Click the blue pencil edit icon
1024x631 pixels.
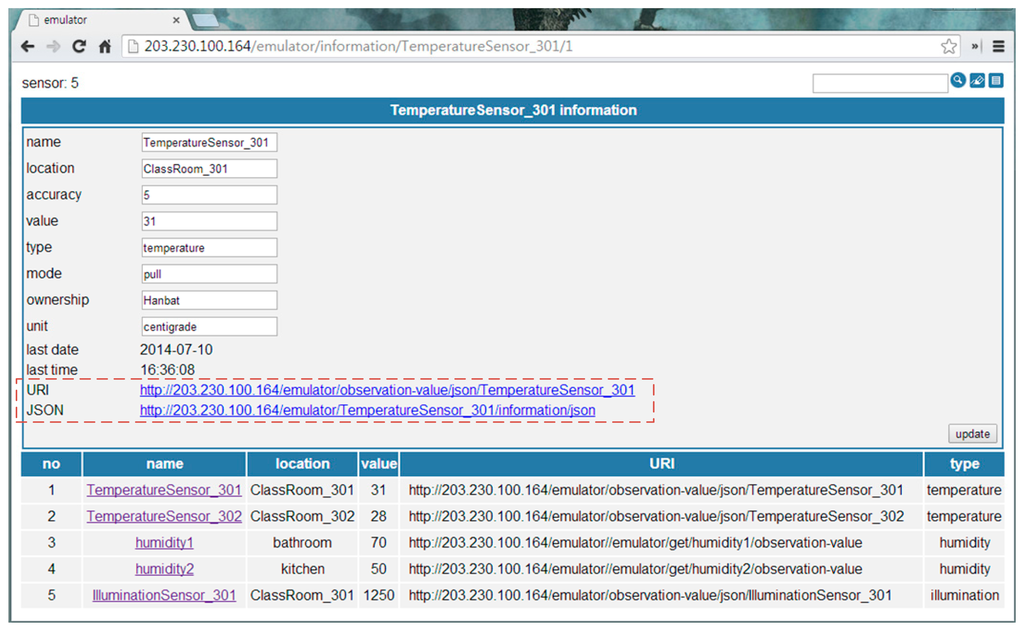[977, 81]
